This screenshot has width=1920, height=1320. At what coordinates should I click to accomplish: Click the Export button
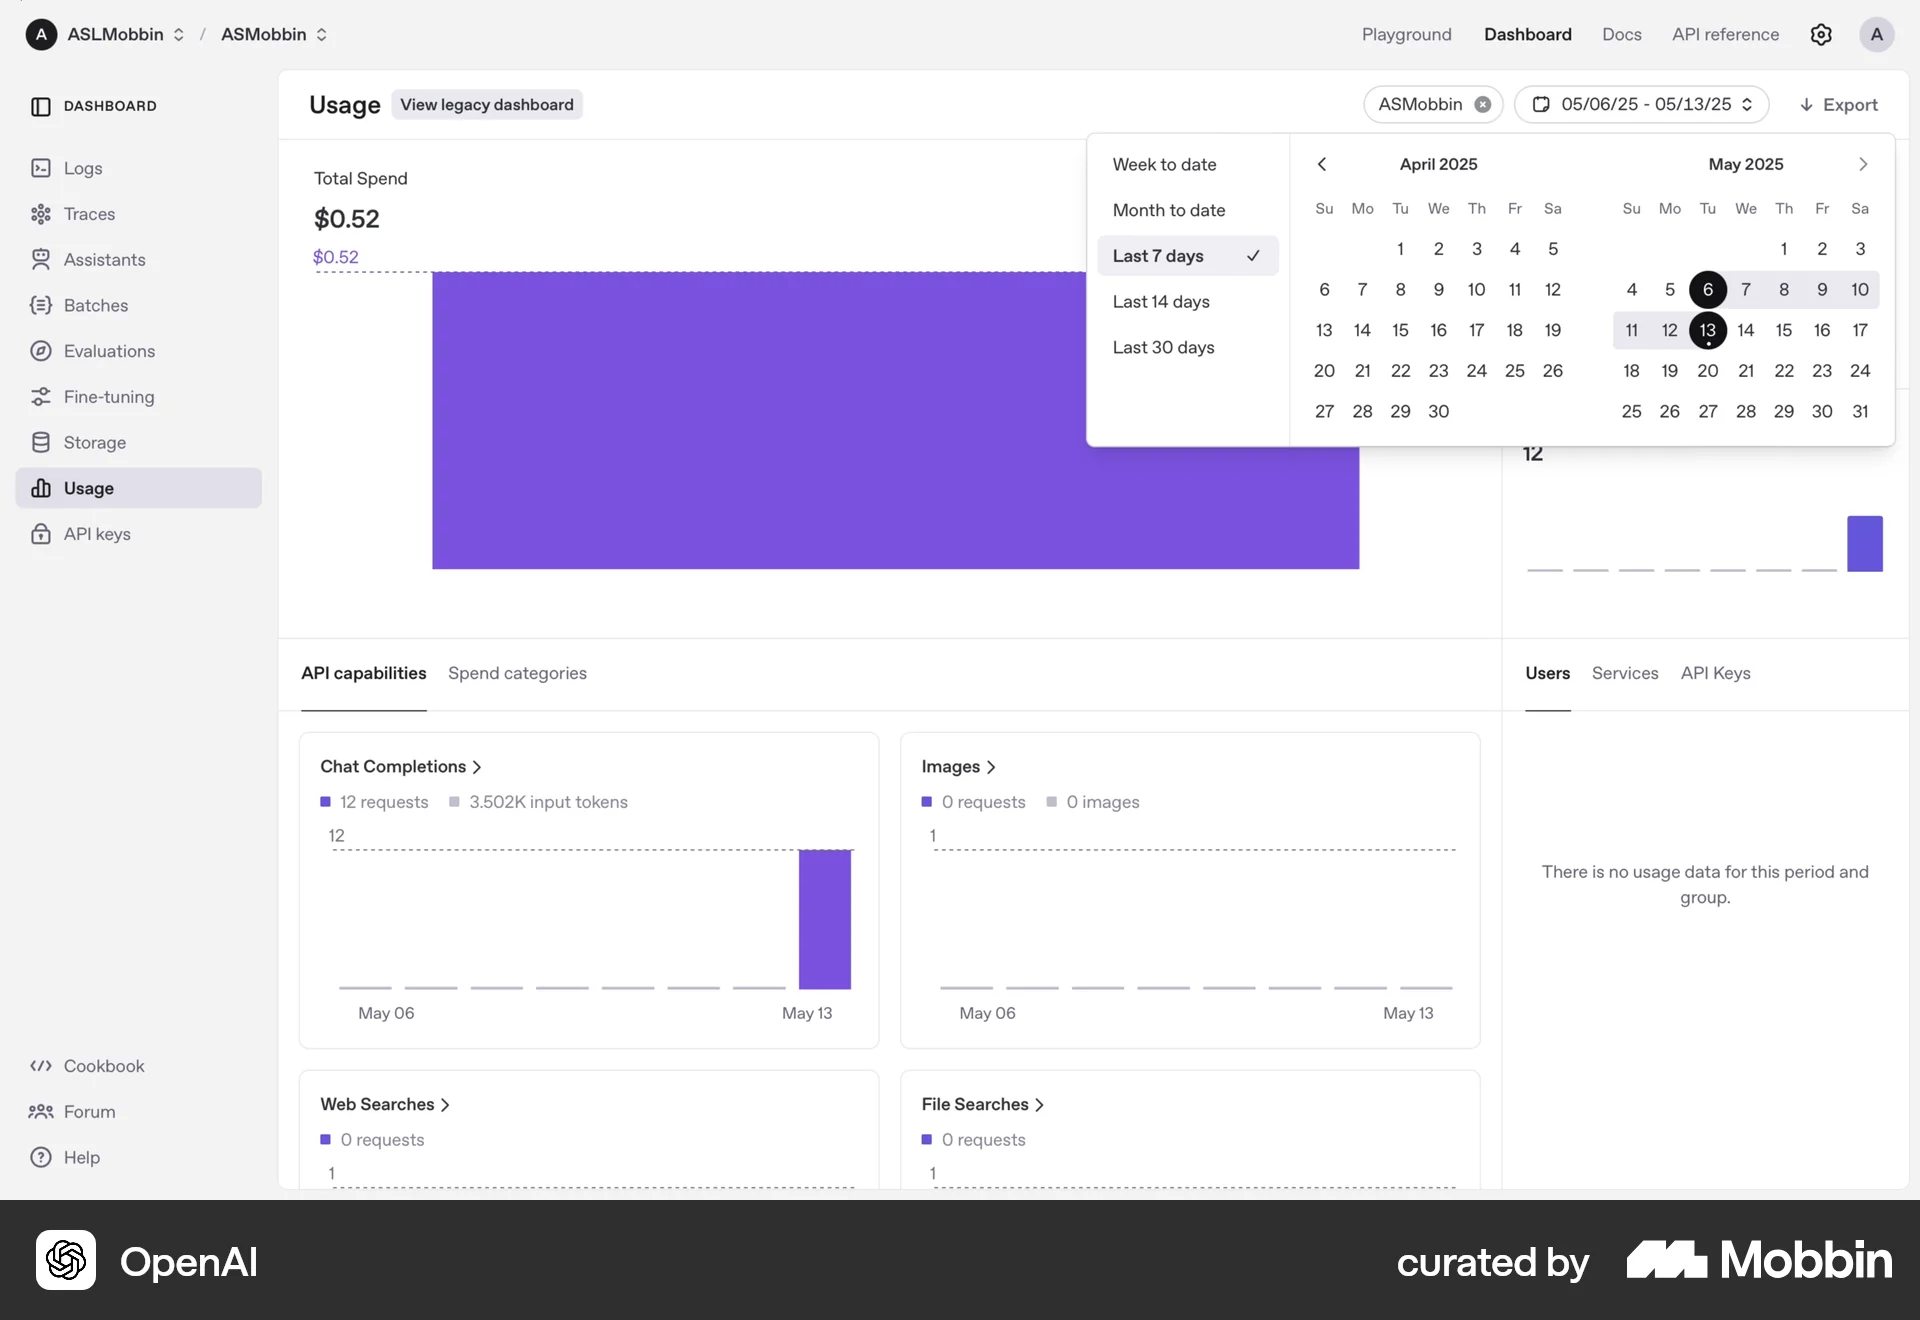tap(1838, 104)
